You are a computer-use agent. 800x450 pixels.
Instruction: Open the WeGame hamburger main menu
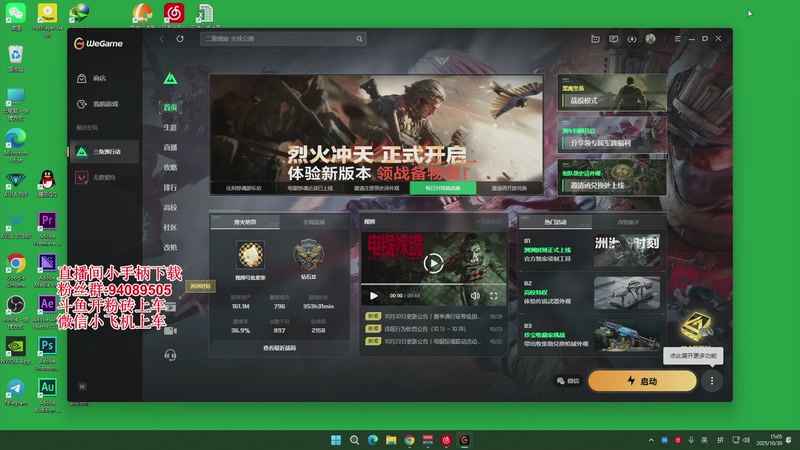tap(678, 39)
